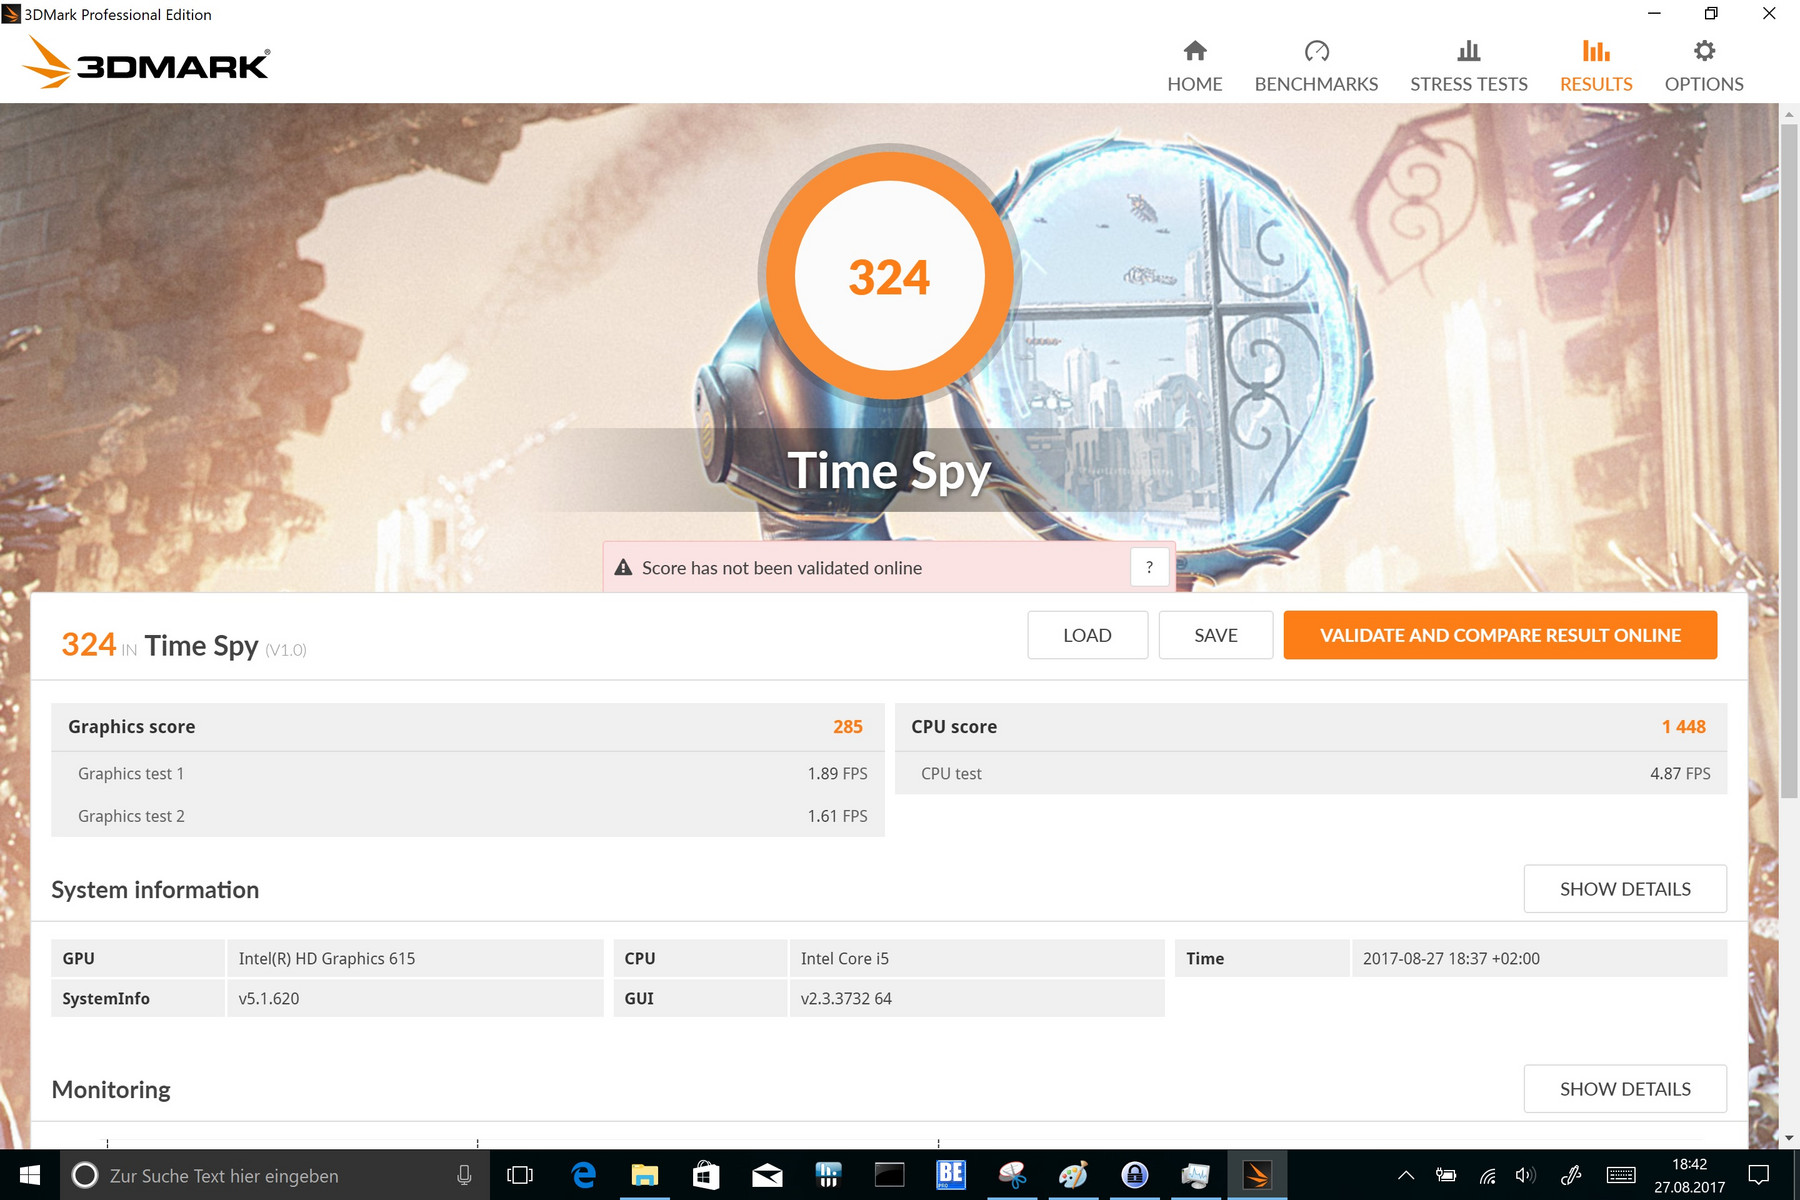Open the Home tab
The height and width of the screenshot is (1200, 1800).
1195,67
